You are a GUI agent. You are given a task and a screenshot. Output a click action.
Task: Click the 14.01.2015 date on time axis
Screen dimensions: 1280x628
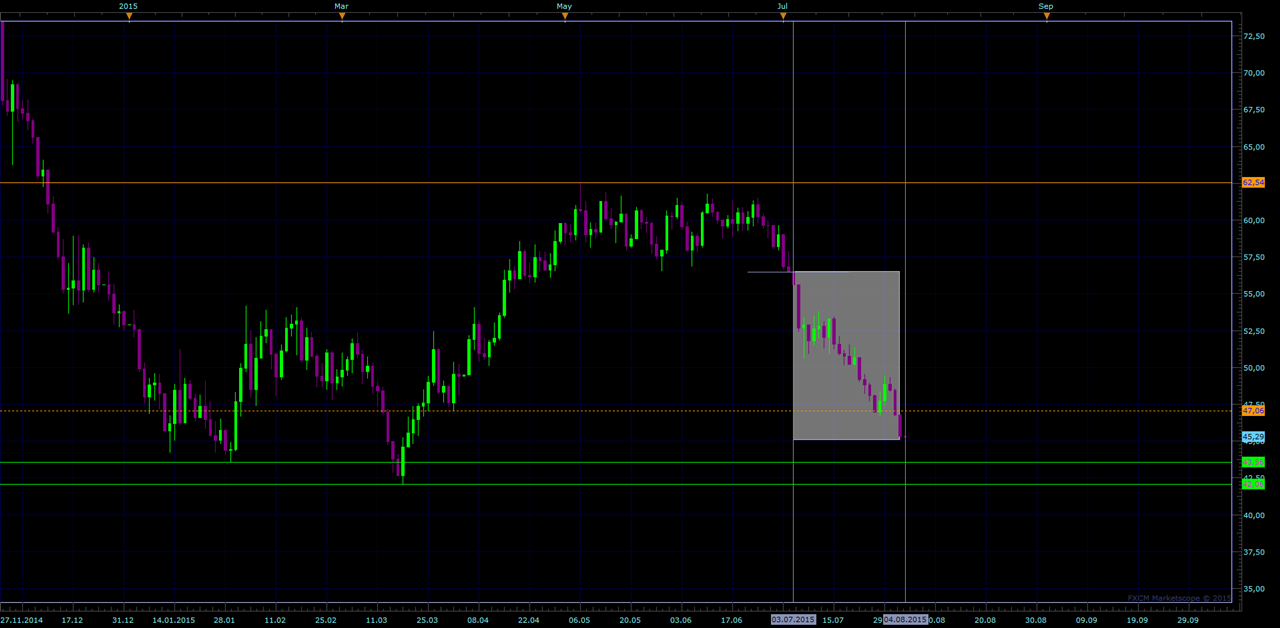(x=173, y=620)
